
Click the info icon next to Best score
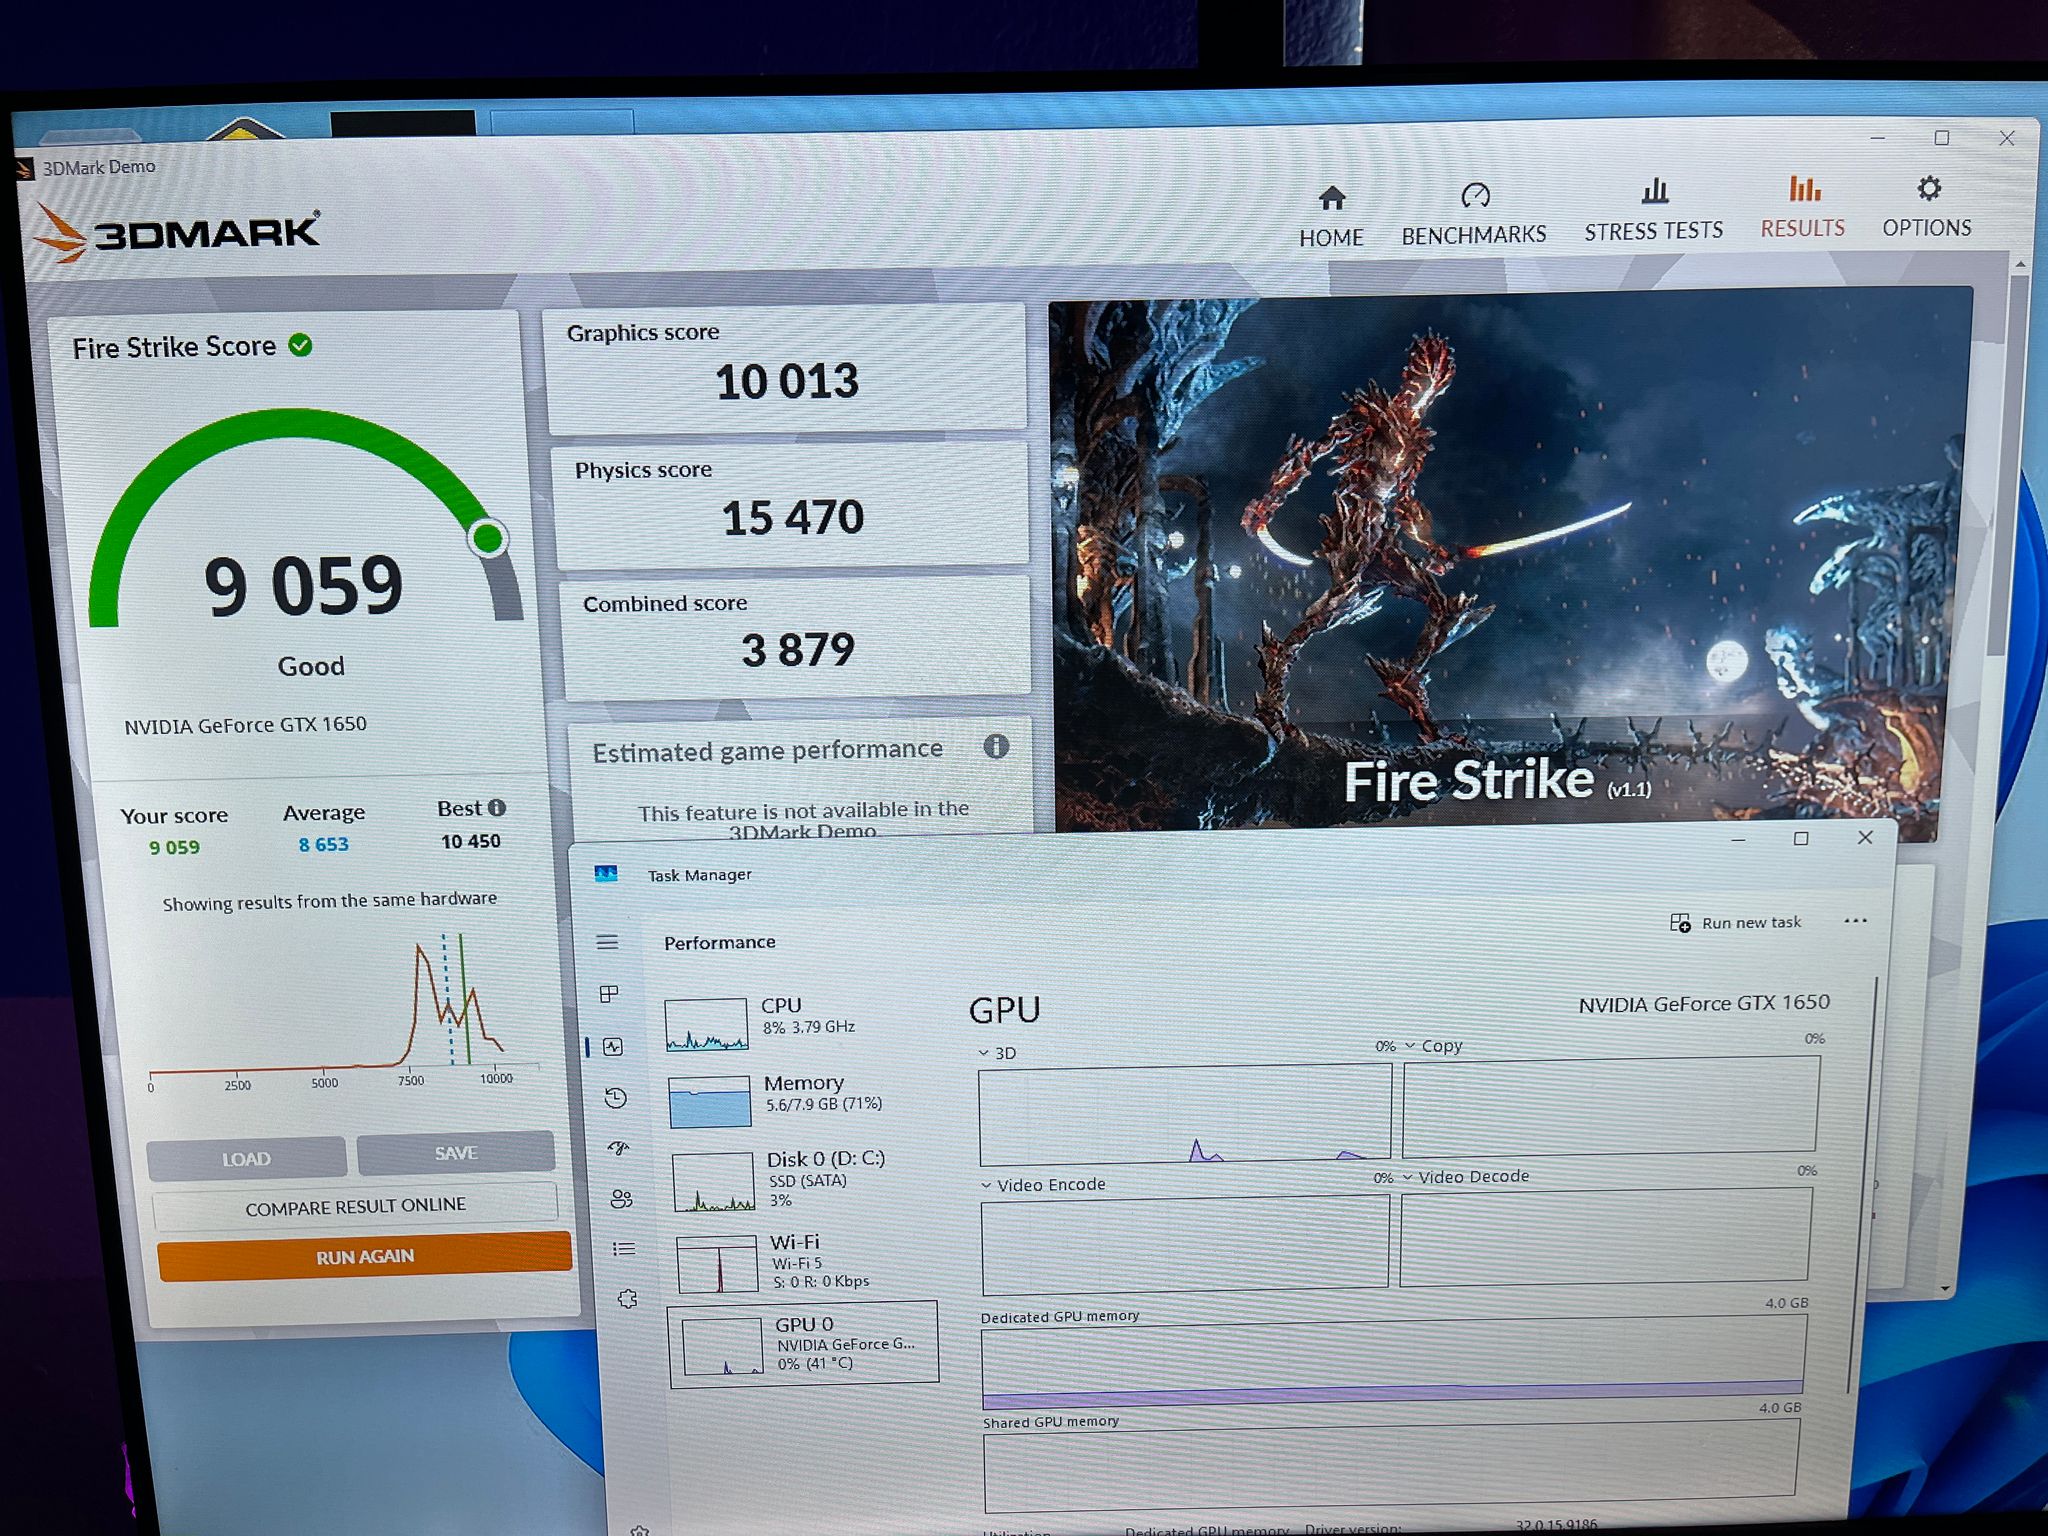pos(497,807)
